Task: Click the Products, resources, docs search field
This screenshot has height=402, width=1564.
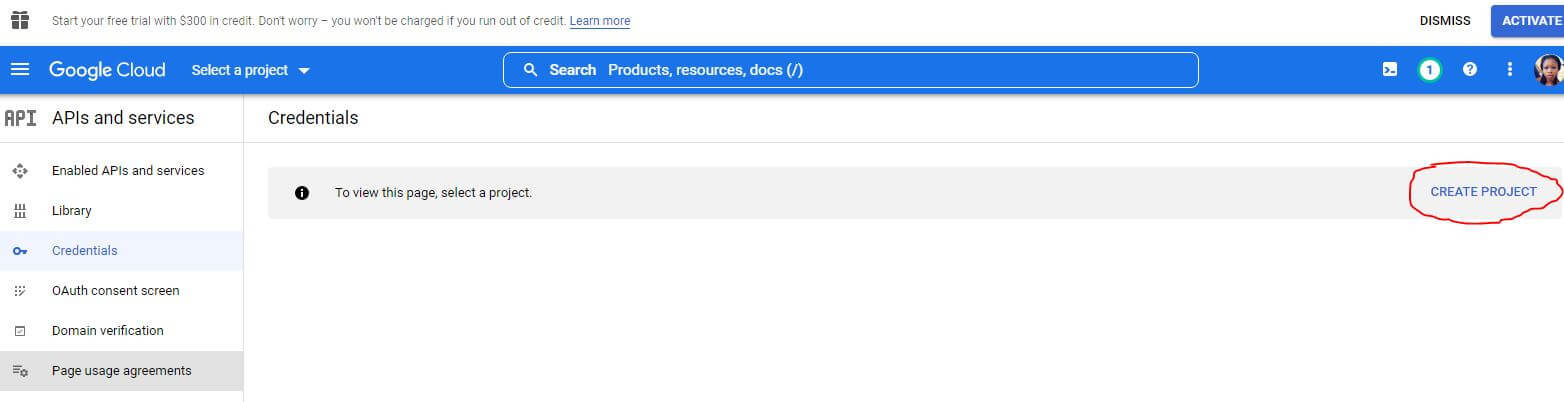Action: (x=850, y=70)
